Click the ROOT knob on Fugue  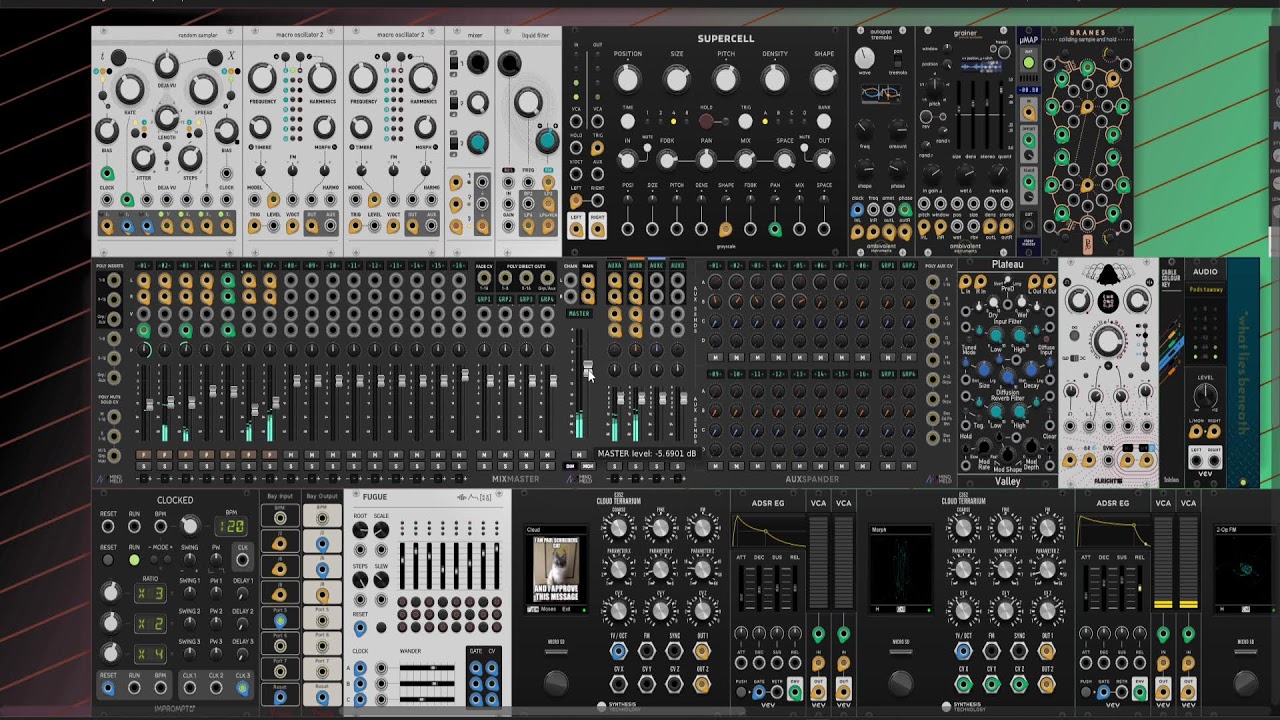coord(360,530)
